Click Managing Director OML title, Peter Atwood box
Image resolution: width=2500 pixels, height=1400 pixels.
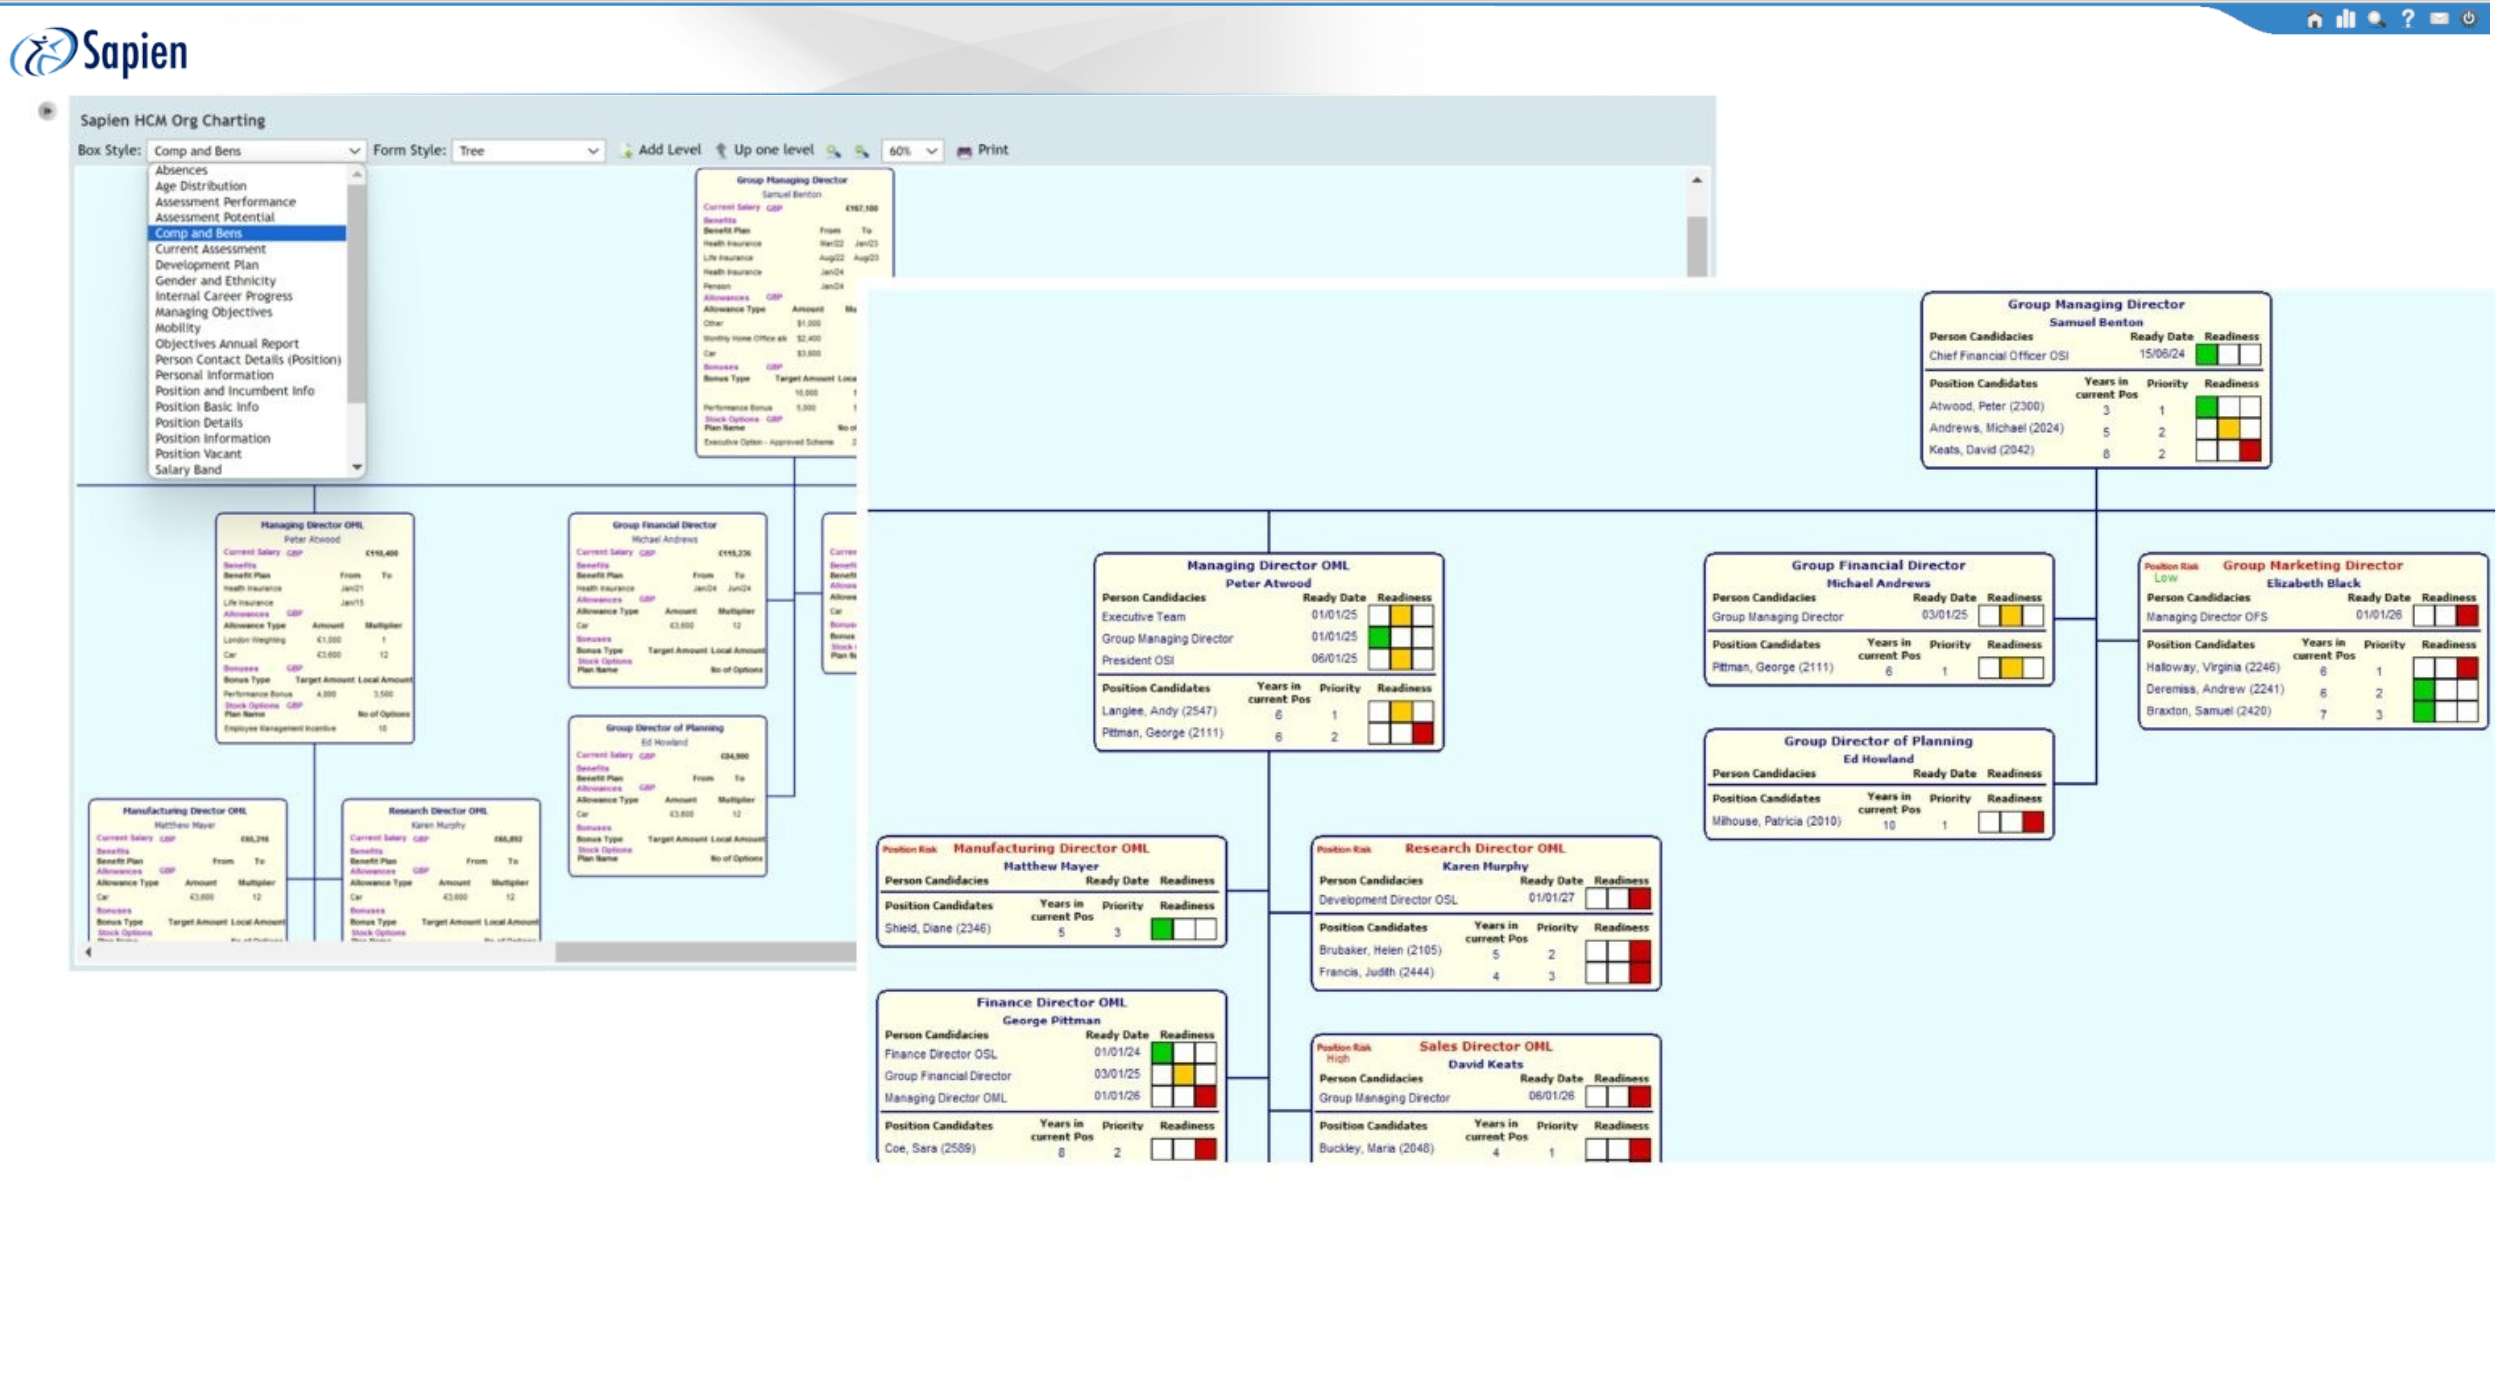click(x=1267, y=566)
